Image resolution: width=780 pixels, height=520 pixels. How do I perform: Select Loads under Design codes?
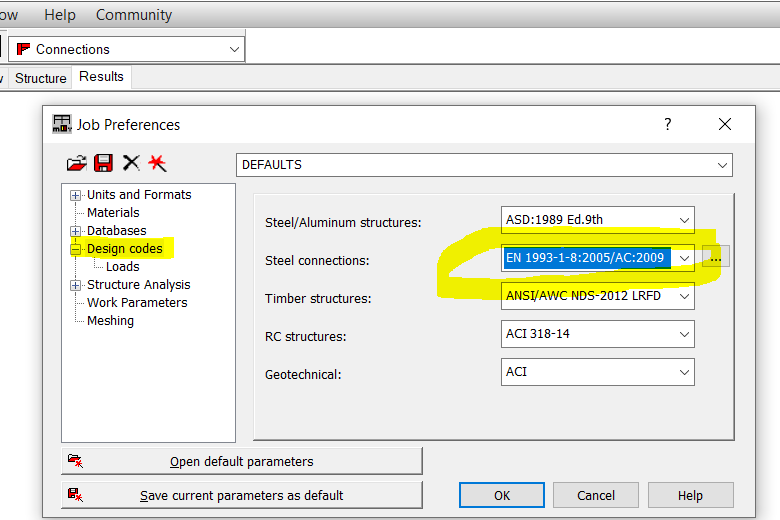point(122,267)
